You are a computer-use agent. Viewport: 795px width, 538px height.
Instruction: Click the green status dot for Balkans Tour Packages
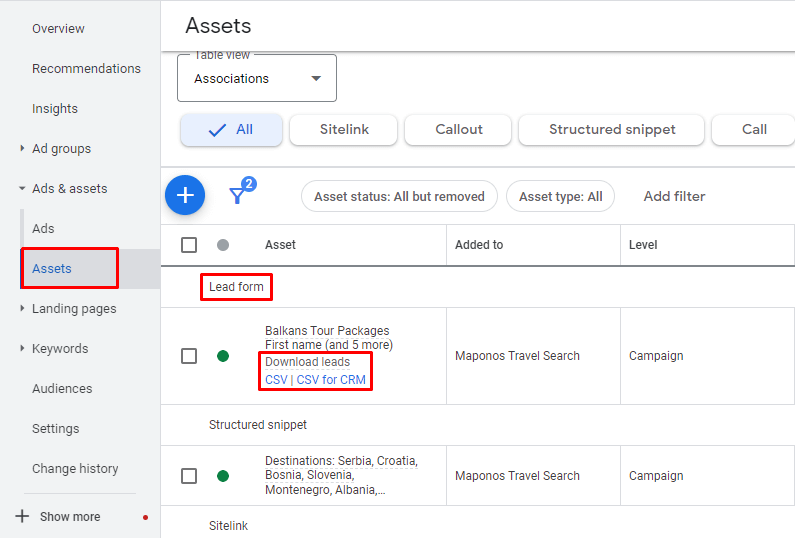pos(223,356)
